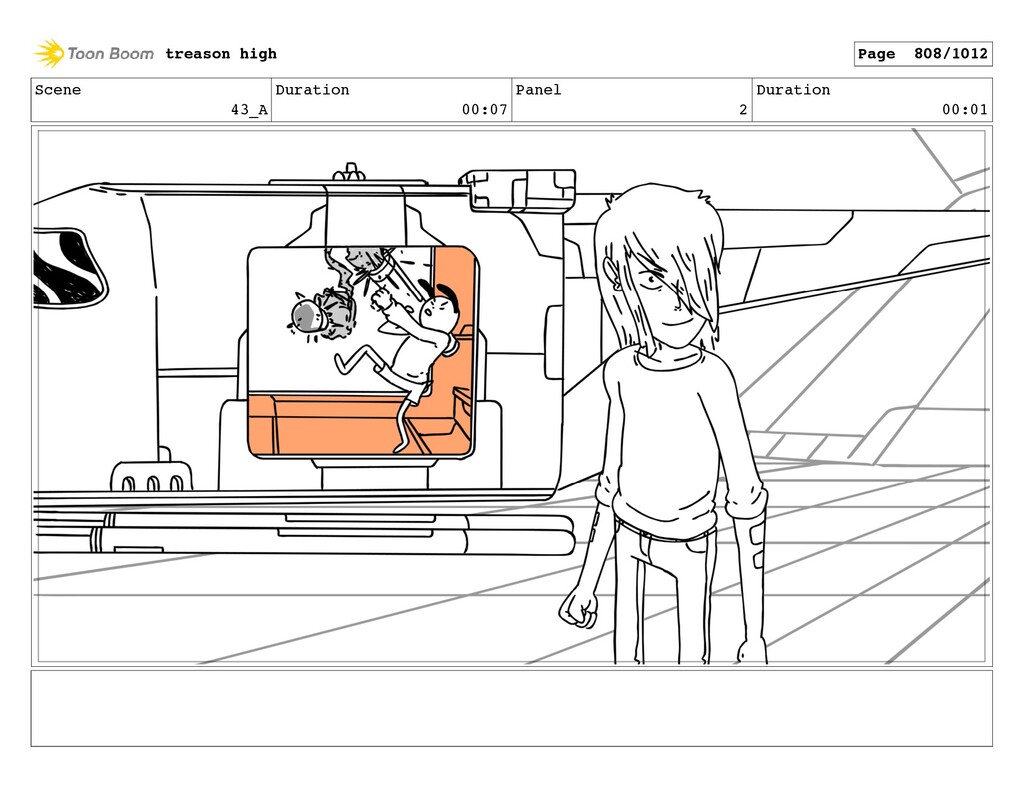Click the Page 808/1012 indicator box
The image size is (1024, 793).
(923, 54)
